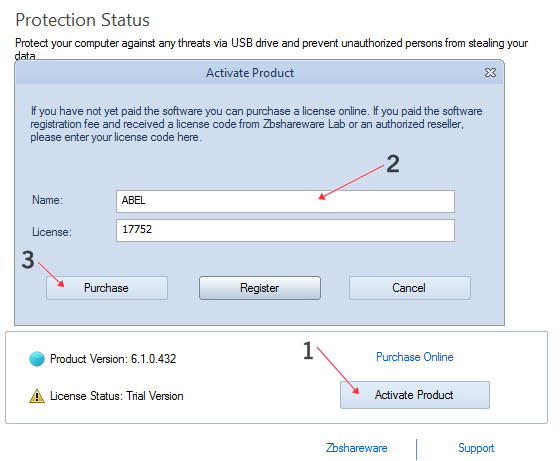Screen dimensions: 560x461
Task: Click the license code instructions text
Action: click(256, 124)
